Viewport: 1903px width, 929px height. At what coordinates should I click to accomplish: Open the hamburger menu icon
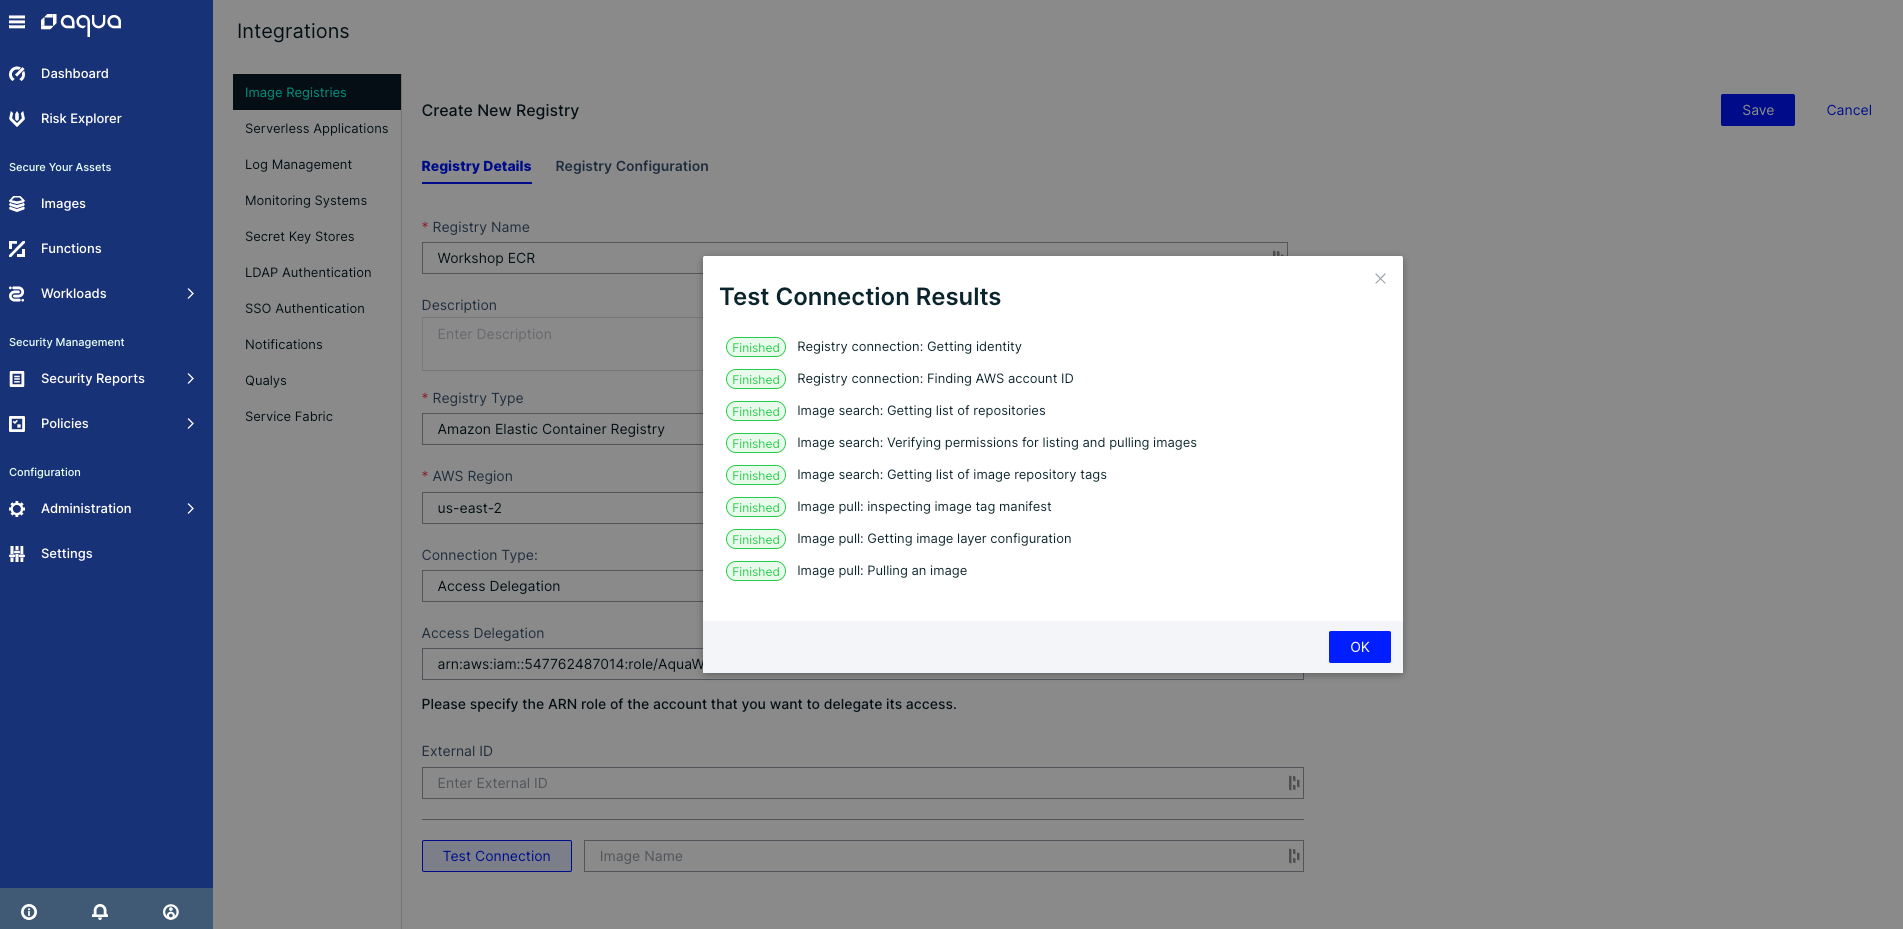tap(17, 21)
